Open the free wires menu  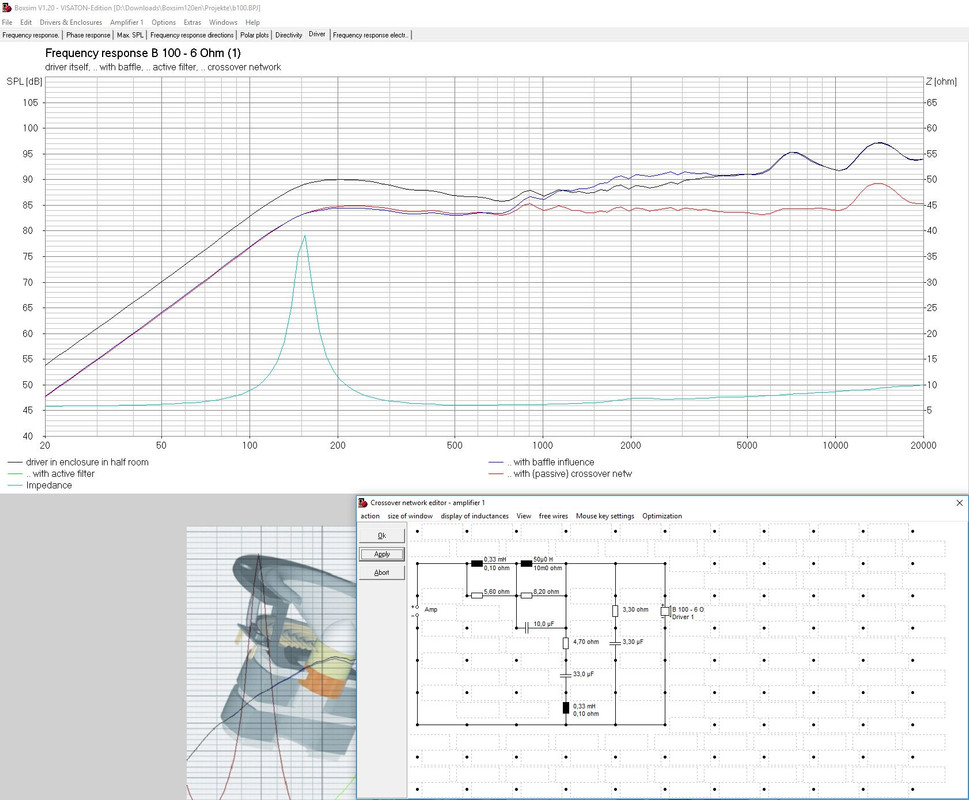click(x=554, y=516)
